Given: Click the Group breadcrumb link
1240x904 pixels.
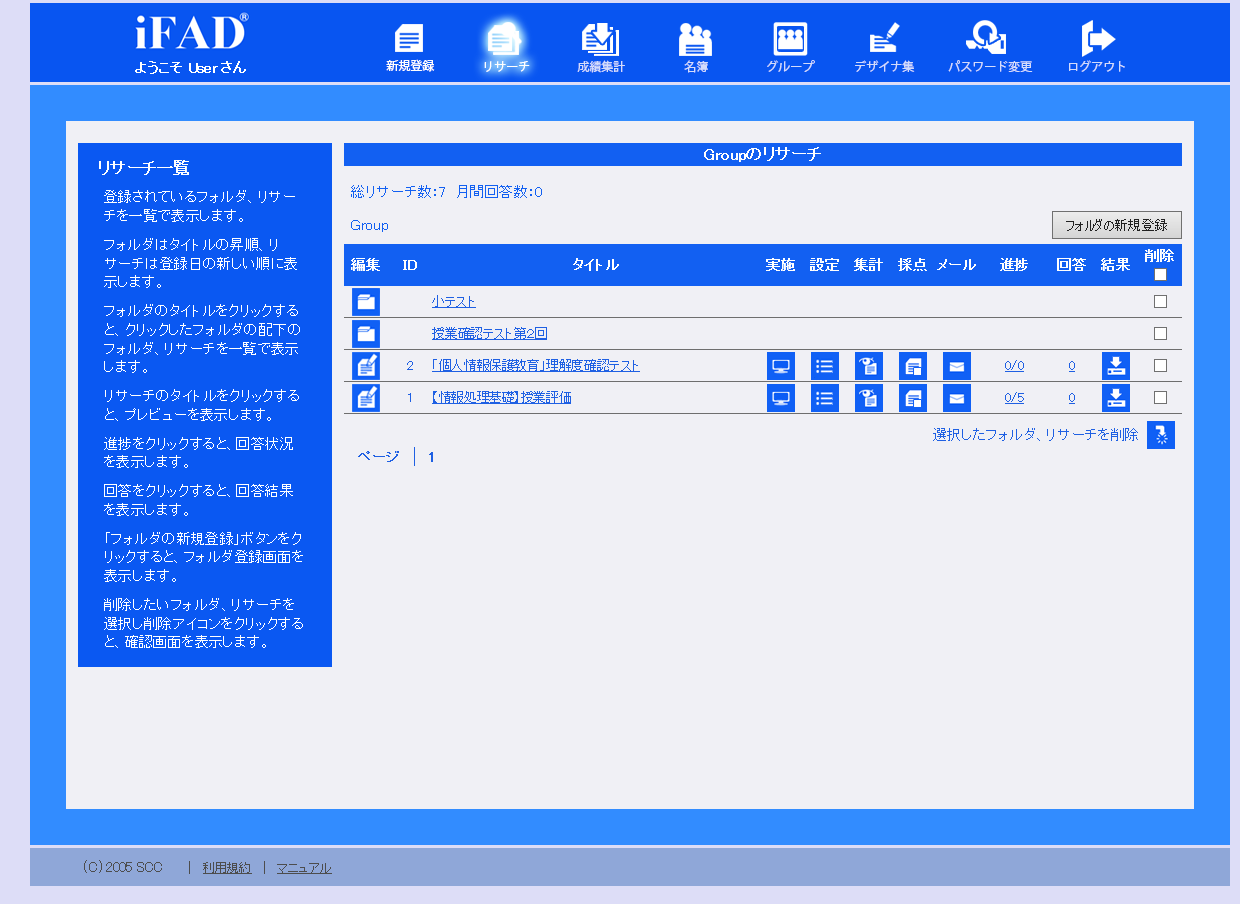Looking at the screenshot, I should click(x=369, y=226).
